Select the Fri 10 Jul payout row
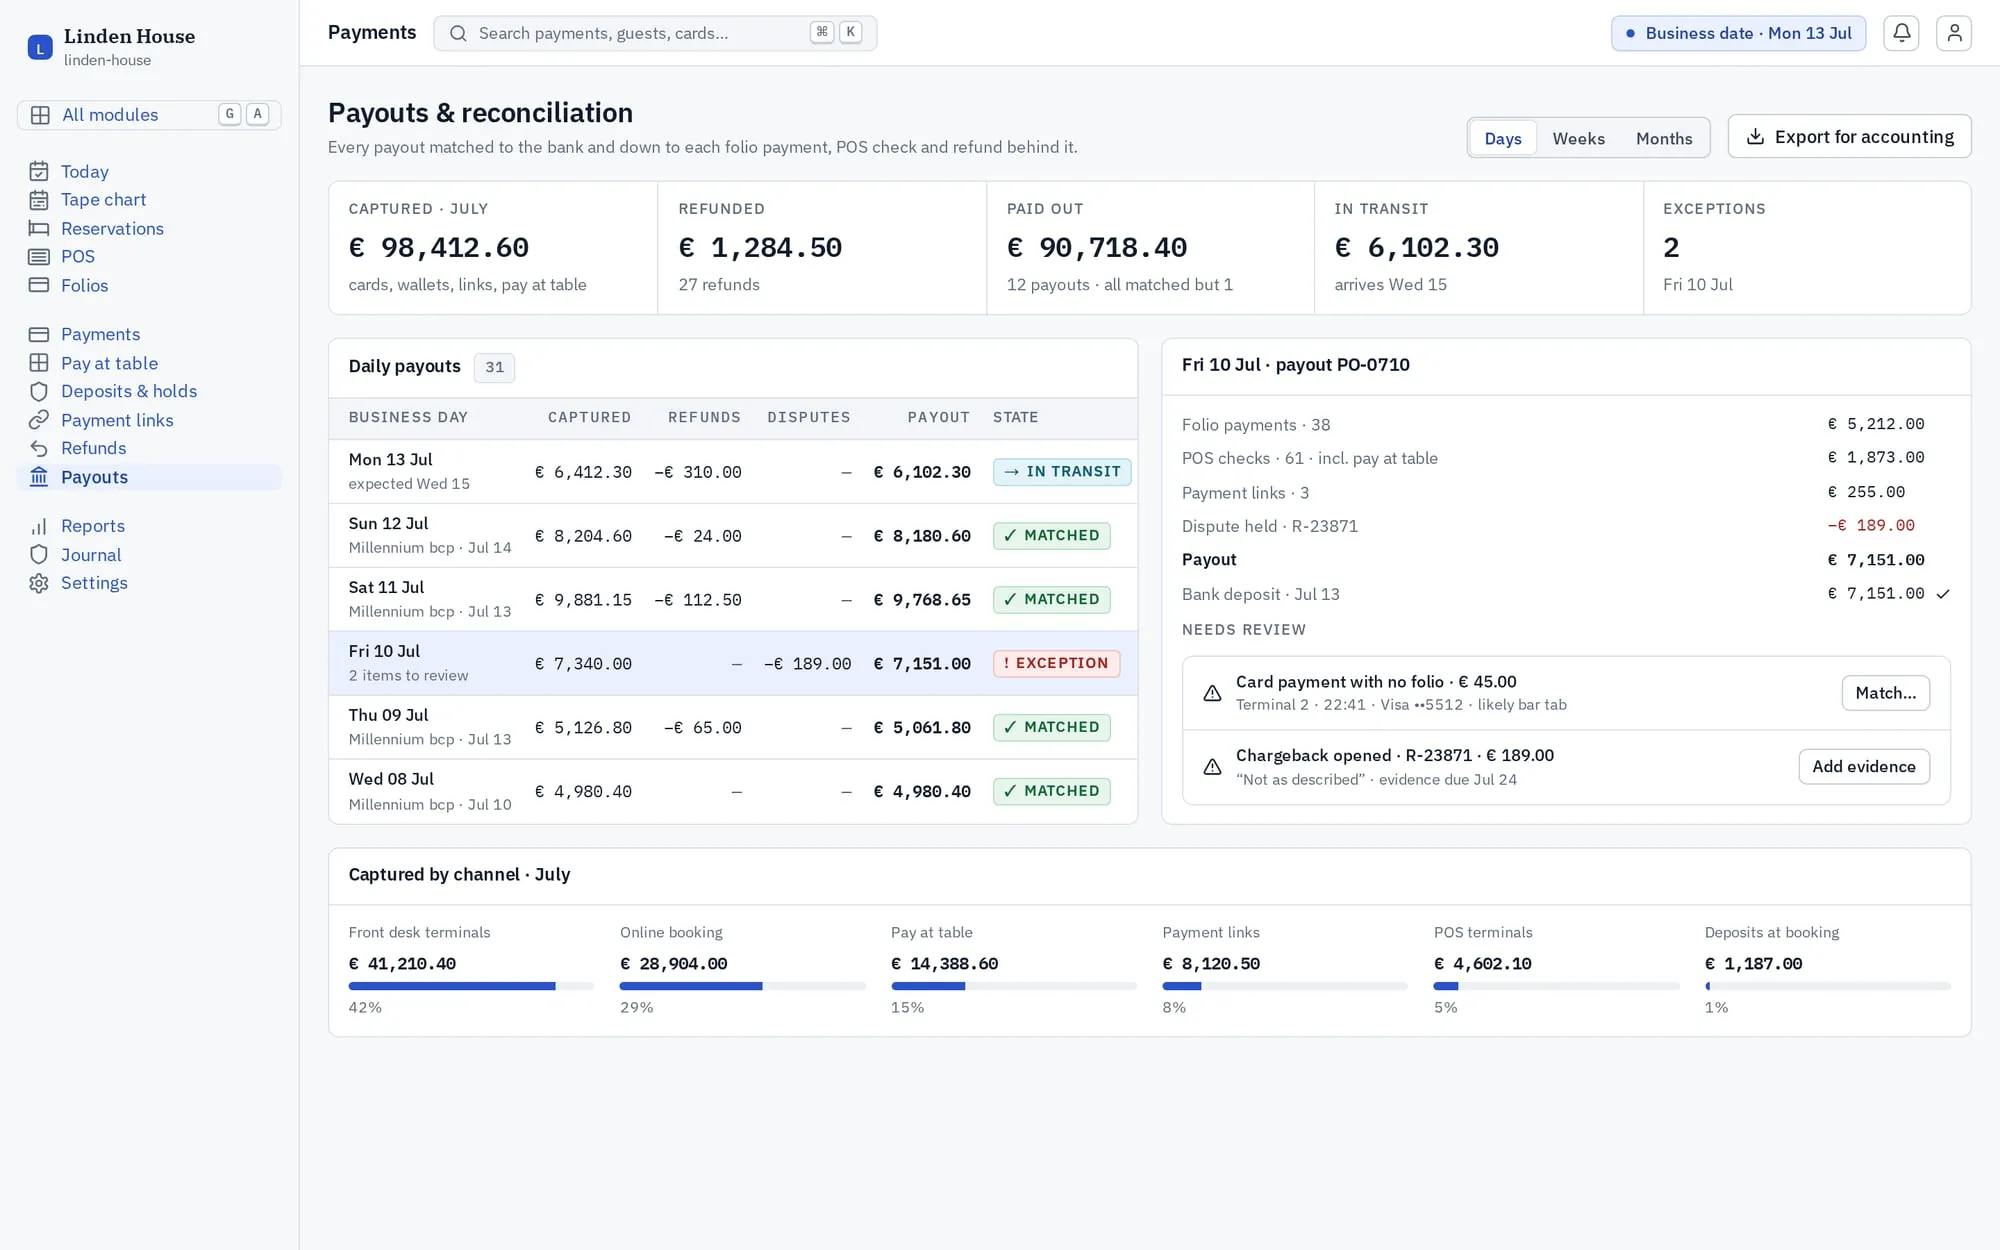The height and width of the screenshot is (1250, 2000). [x=733, y=663]
